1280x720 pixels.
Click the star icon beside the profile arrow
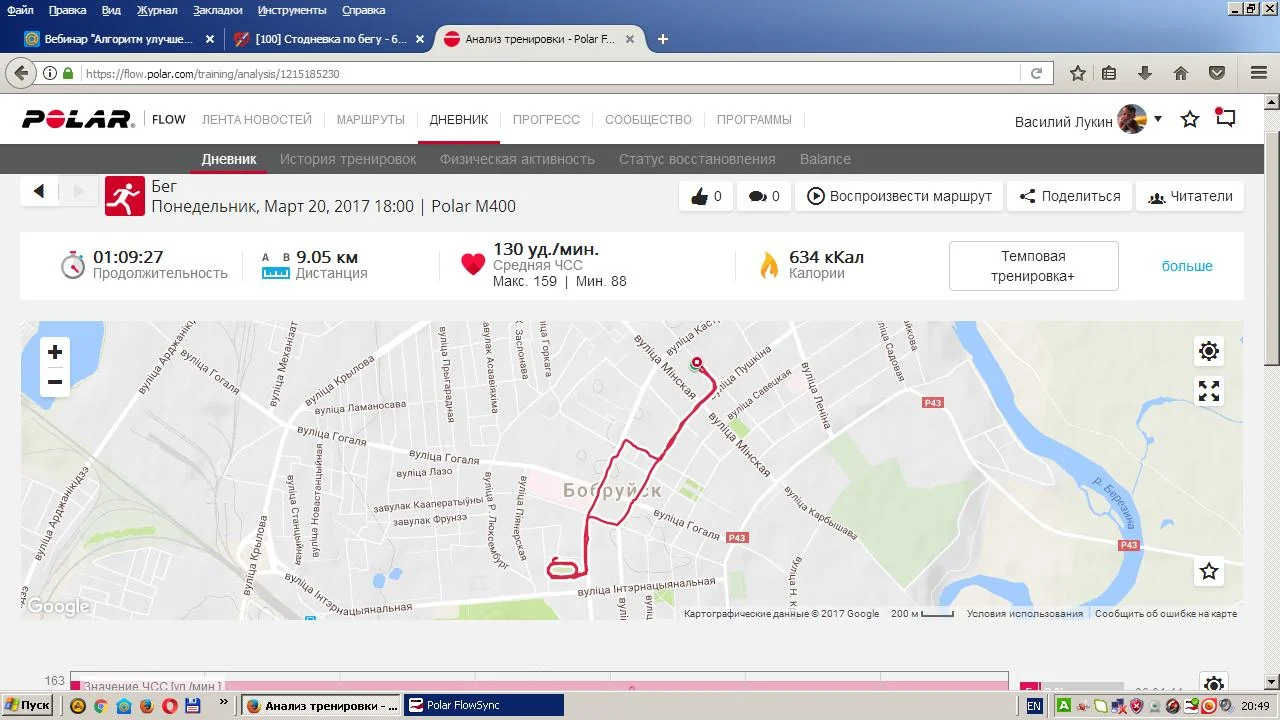[1190, 119]
